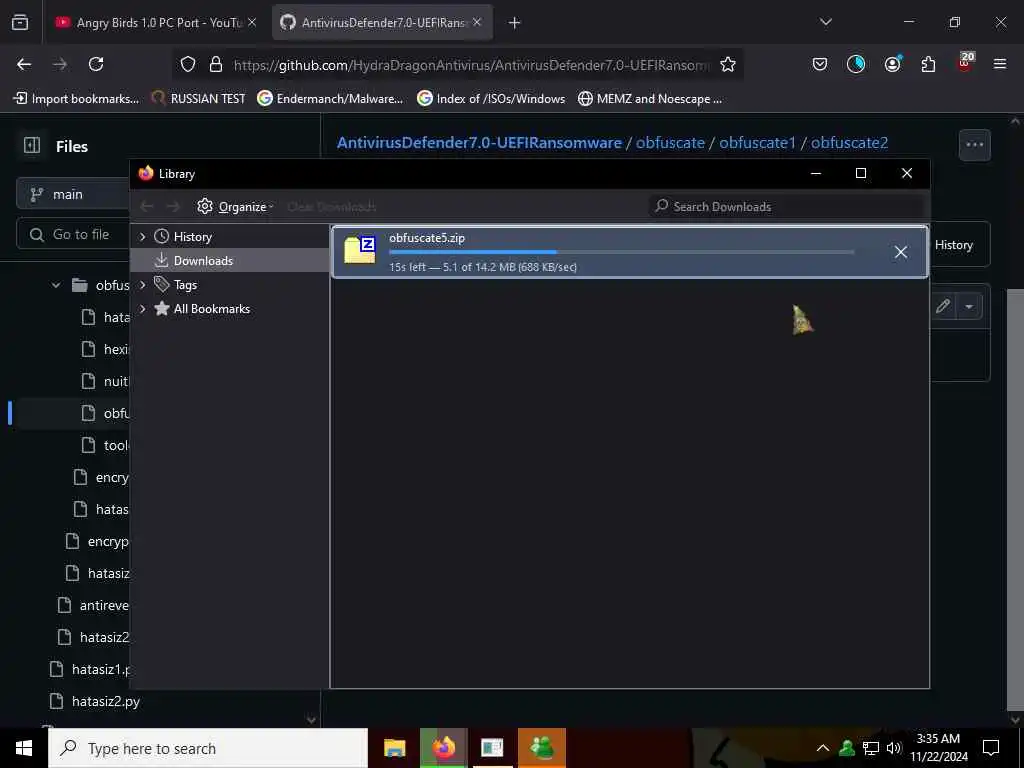1024x768 pixels.
Task: Open MEMZ and Noescape bookmark
Action: 650,99
